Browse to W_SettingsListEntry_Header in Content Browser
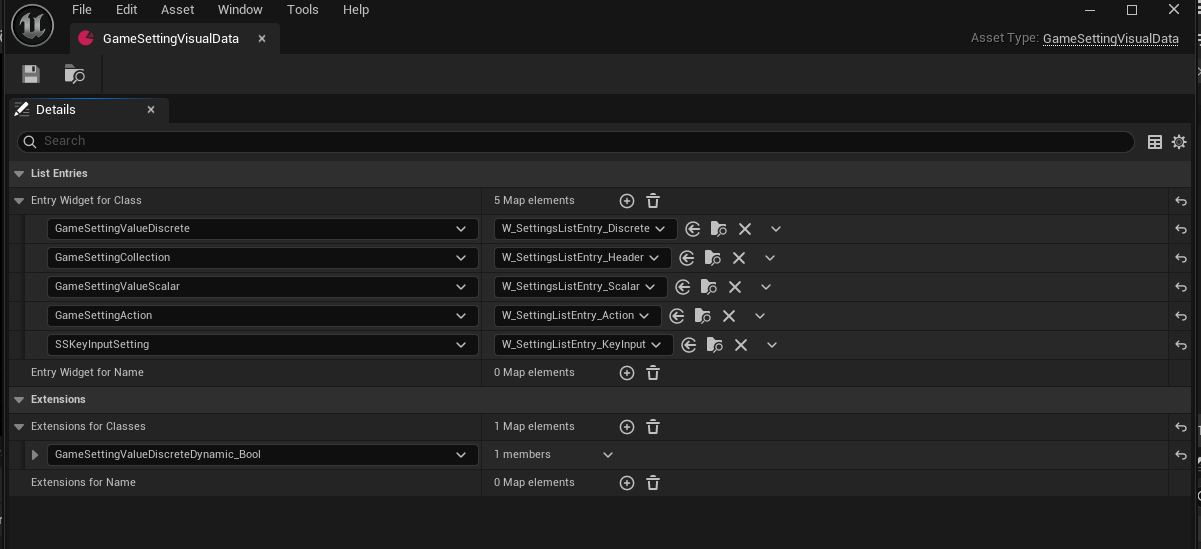Viewport: 1201px width, 549px height. tap(713, 258)
